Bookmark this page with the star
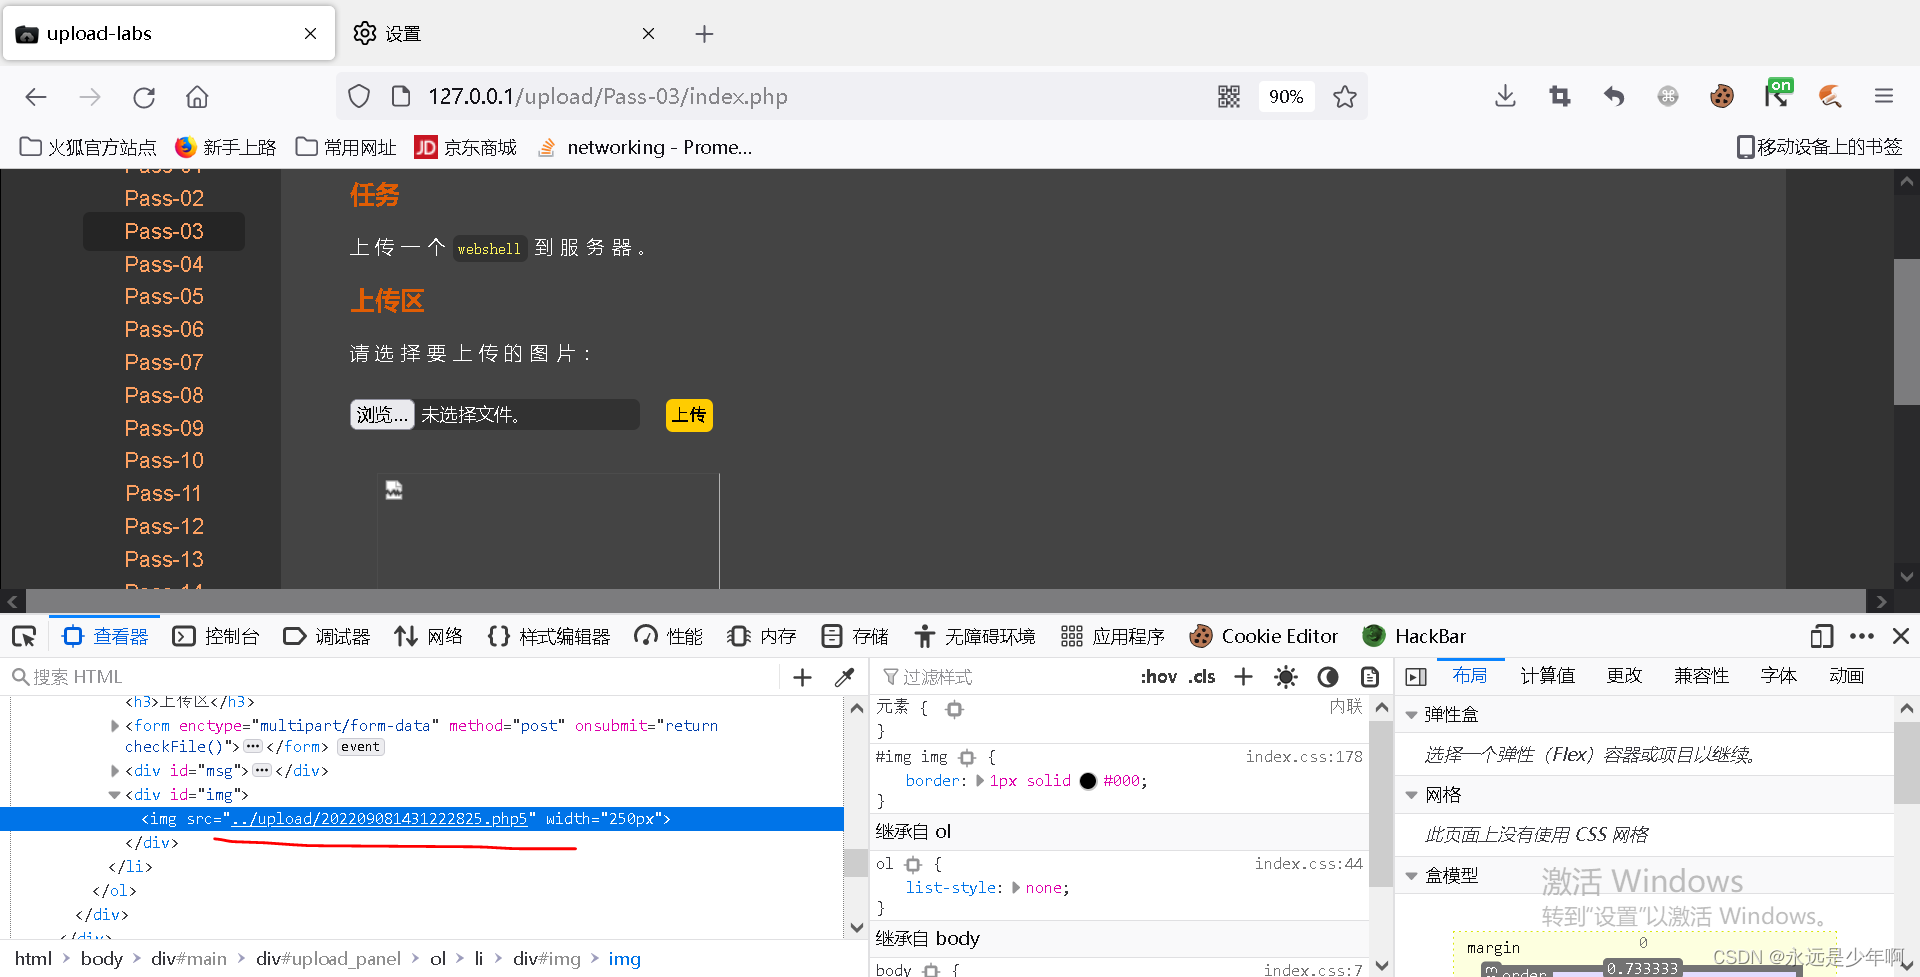This screenshot has height=977, width=1920. (x=1345, y=97)
